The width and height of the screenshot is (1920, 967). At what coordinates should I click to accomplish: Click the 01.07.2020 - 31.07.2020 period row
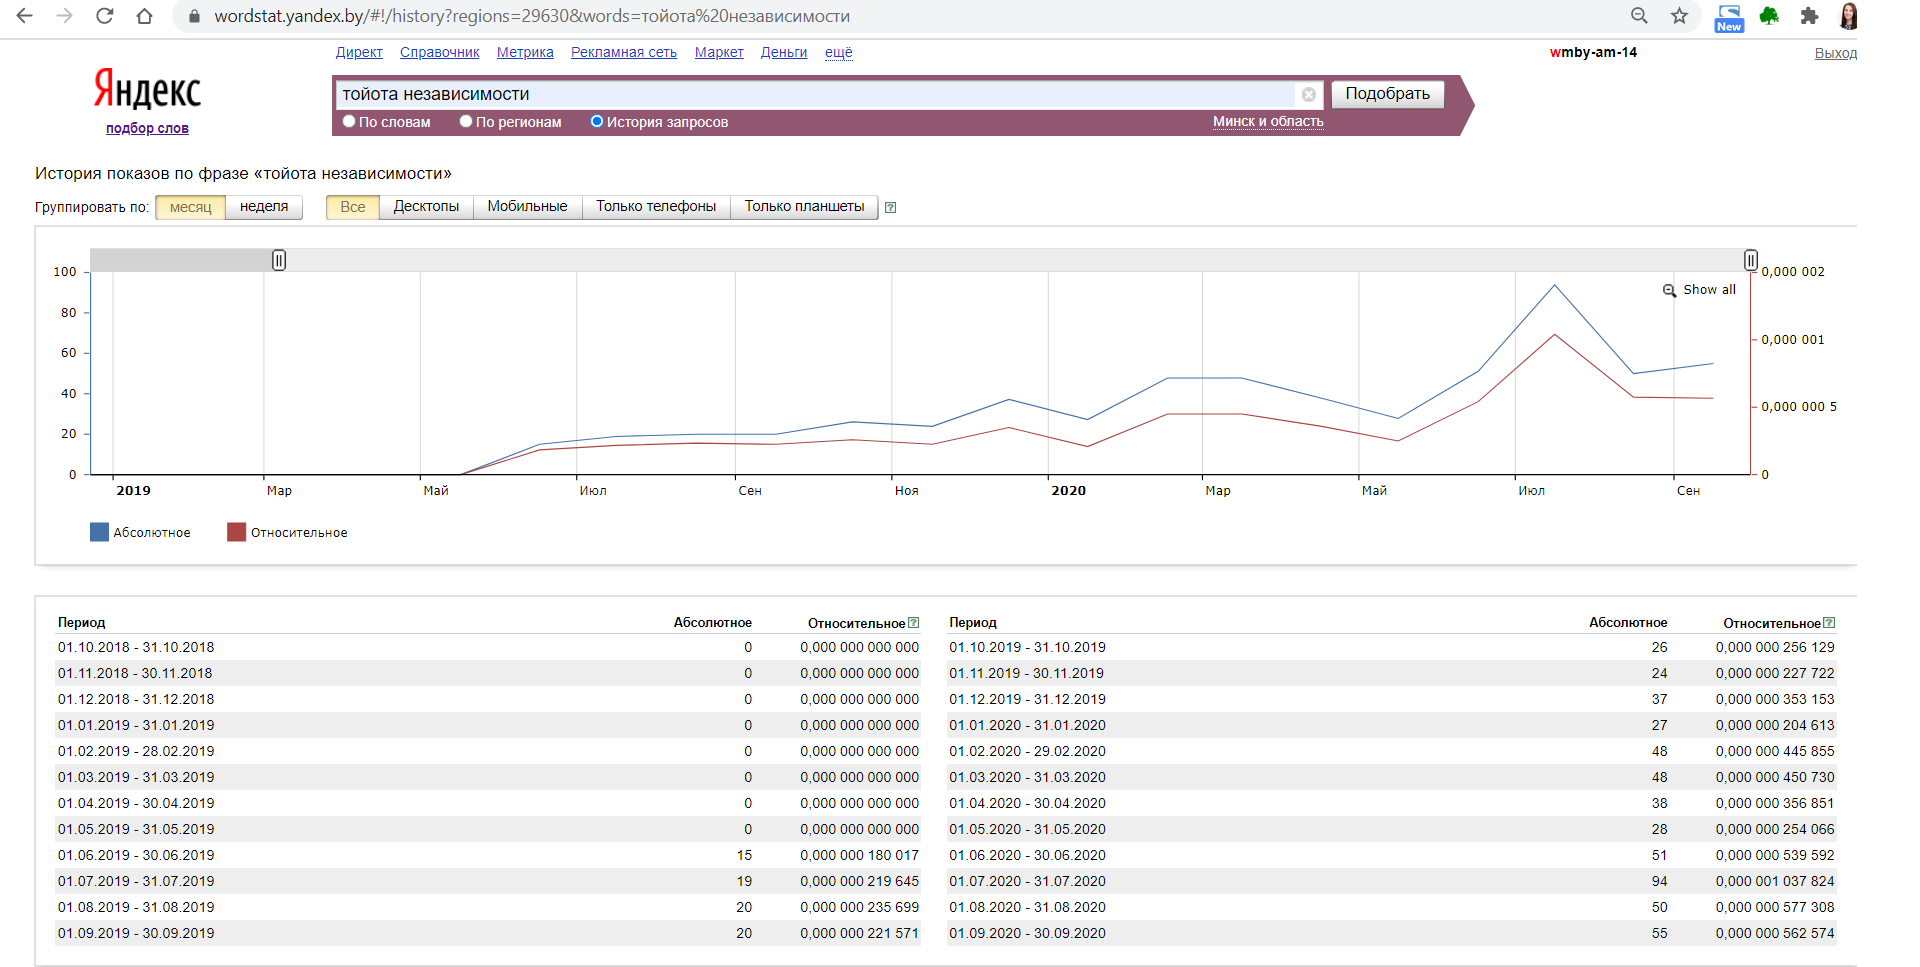coord(1391,881)
